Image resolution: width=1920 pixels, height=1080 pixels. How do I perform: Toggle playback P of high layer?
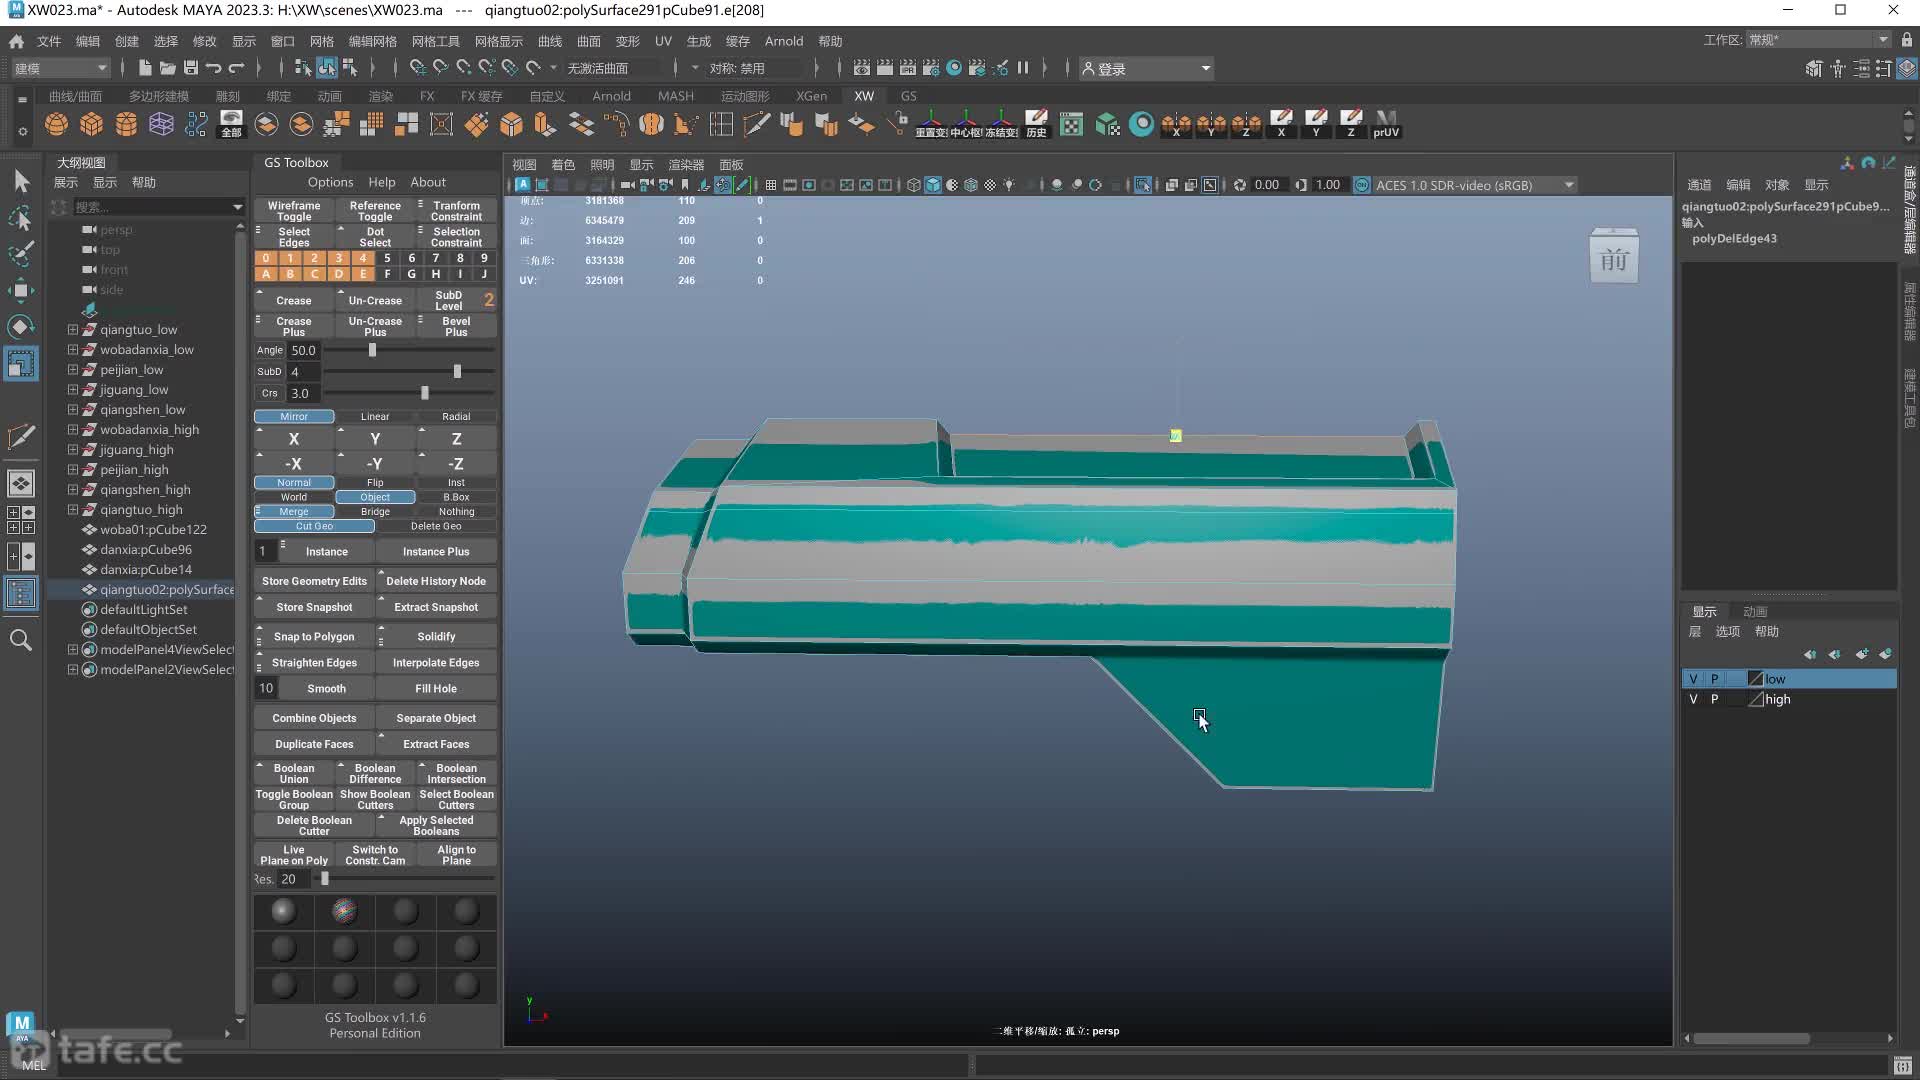click(1714, 699)
